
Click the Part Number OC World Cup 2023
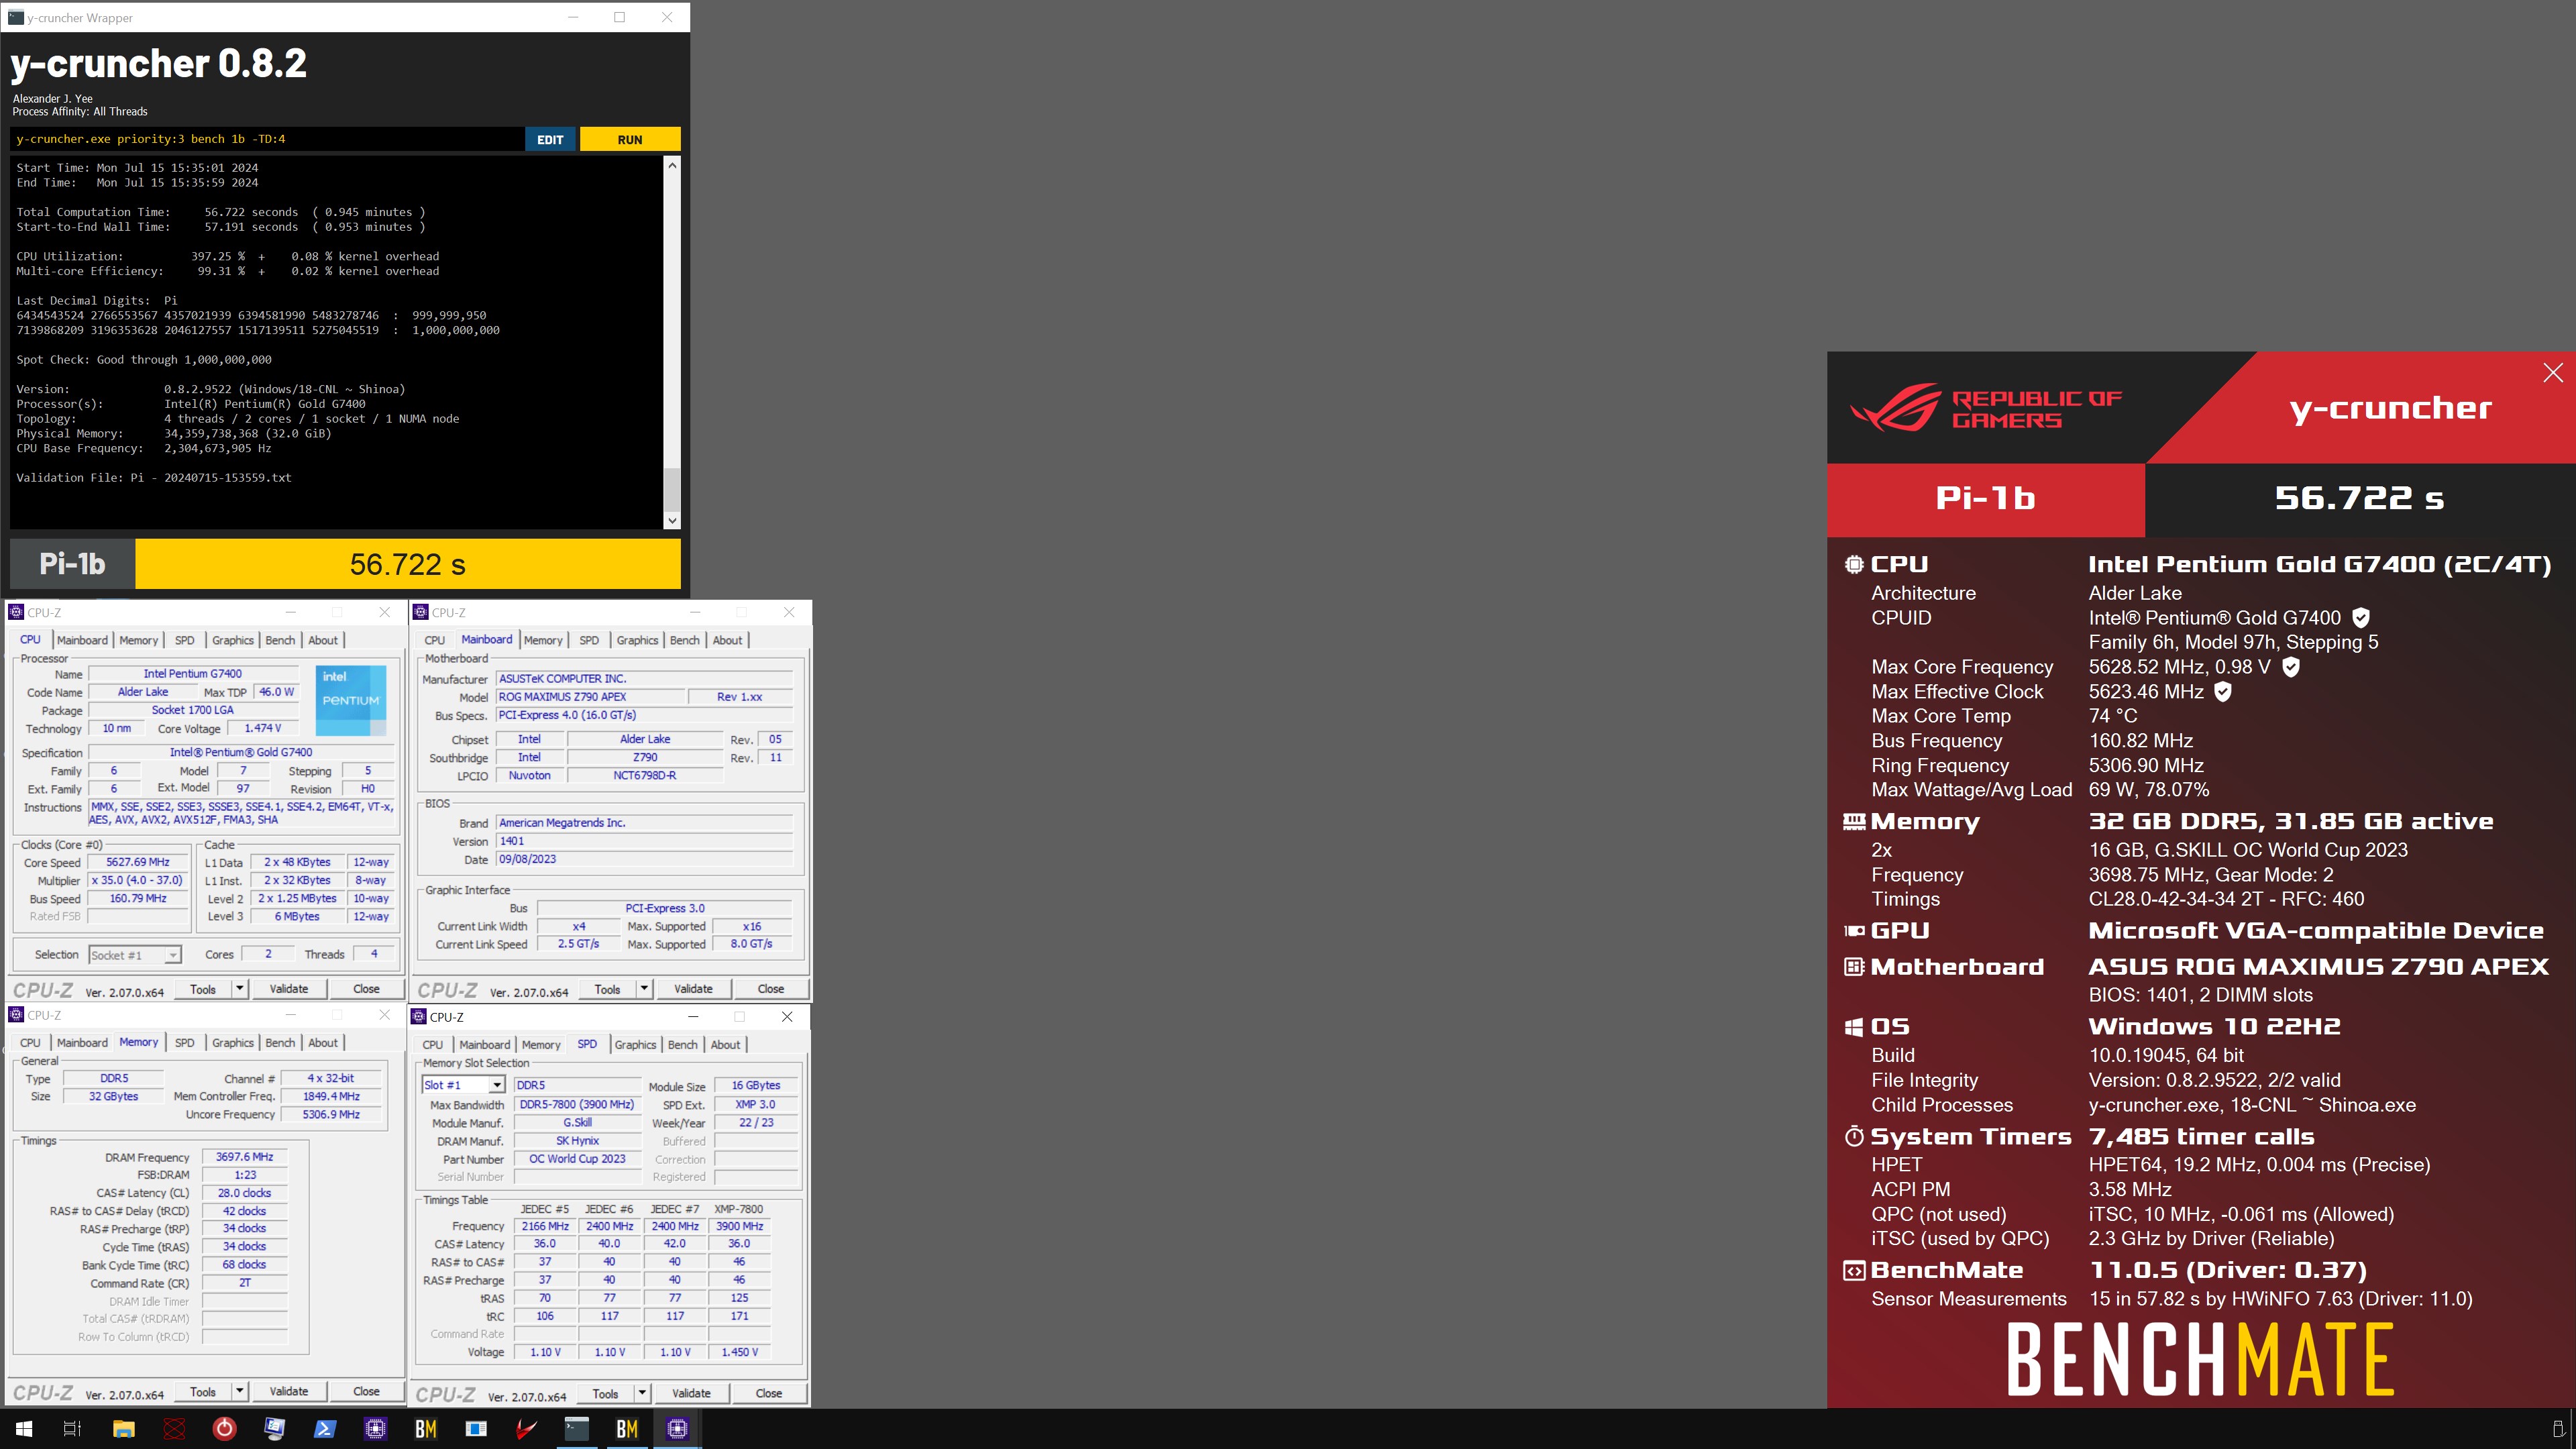coord(577,1159)
